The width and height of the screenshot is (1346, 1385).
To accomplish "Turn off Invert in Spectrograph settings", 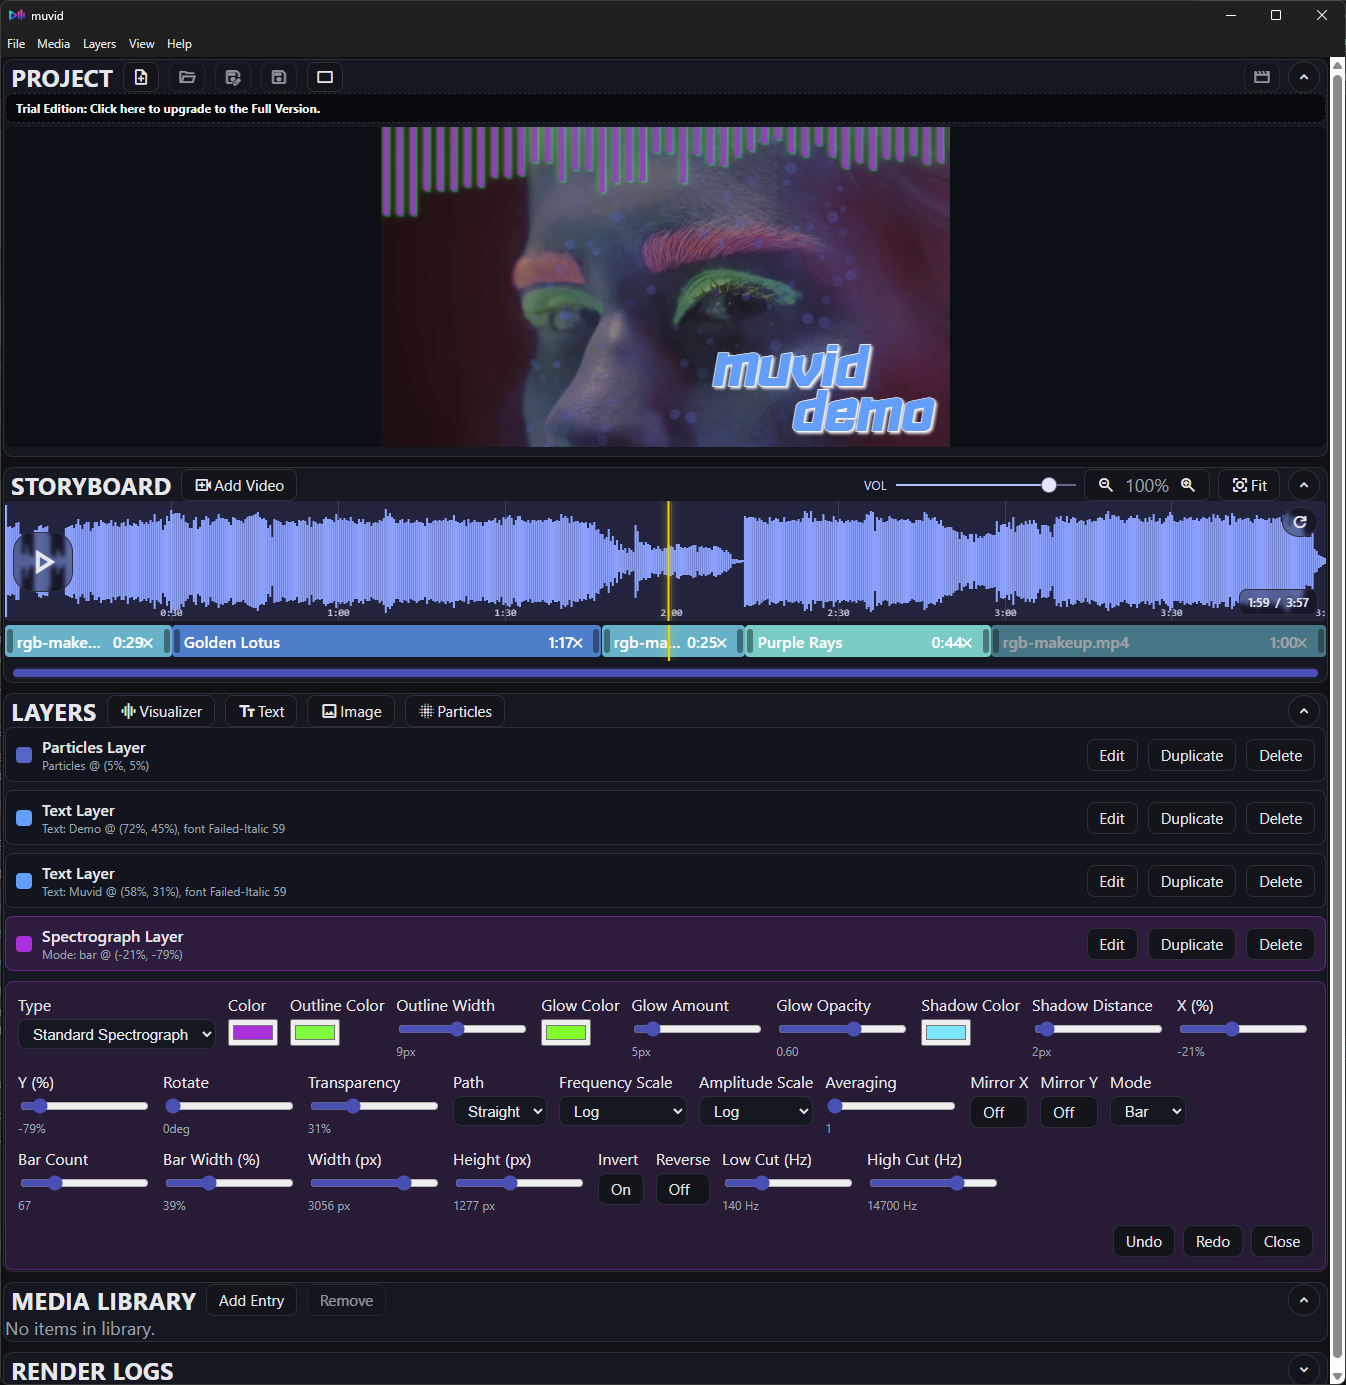I will (620, 1189).
